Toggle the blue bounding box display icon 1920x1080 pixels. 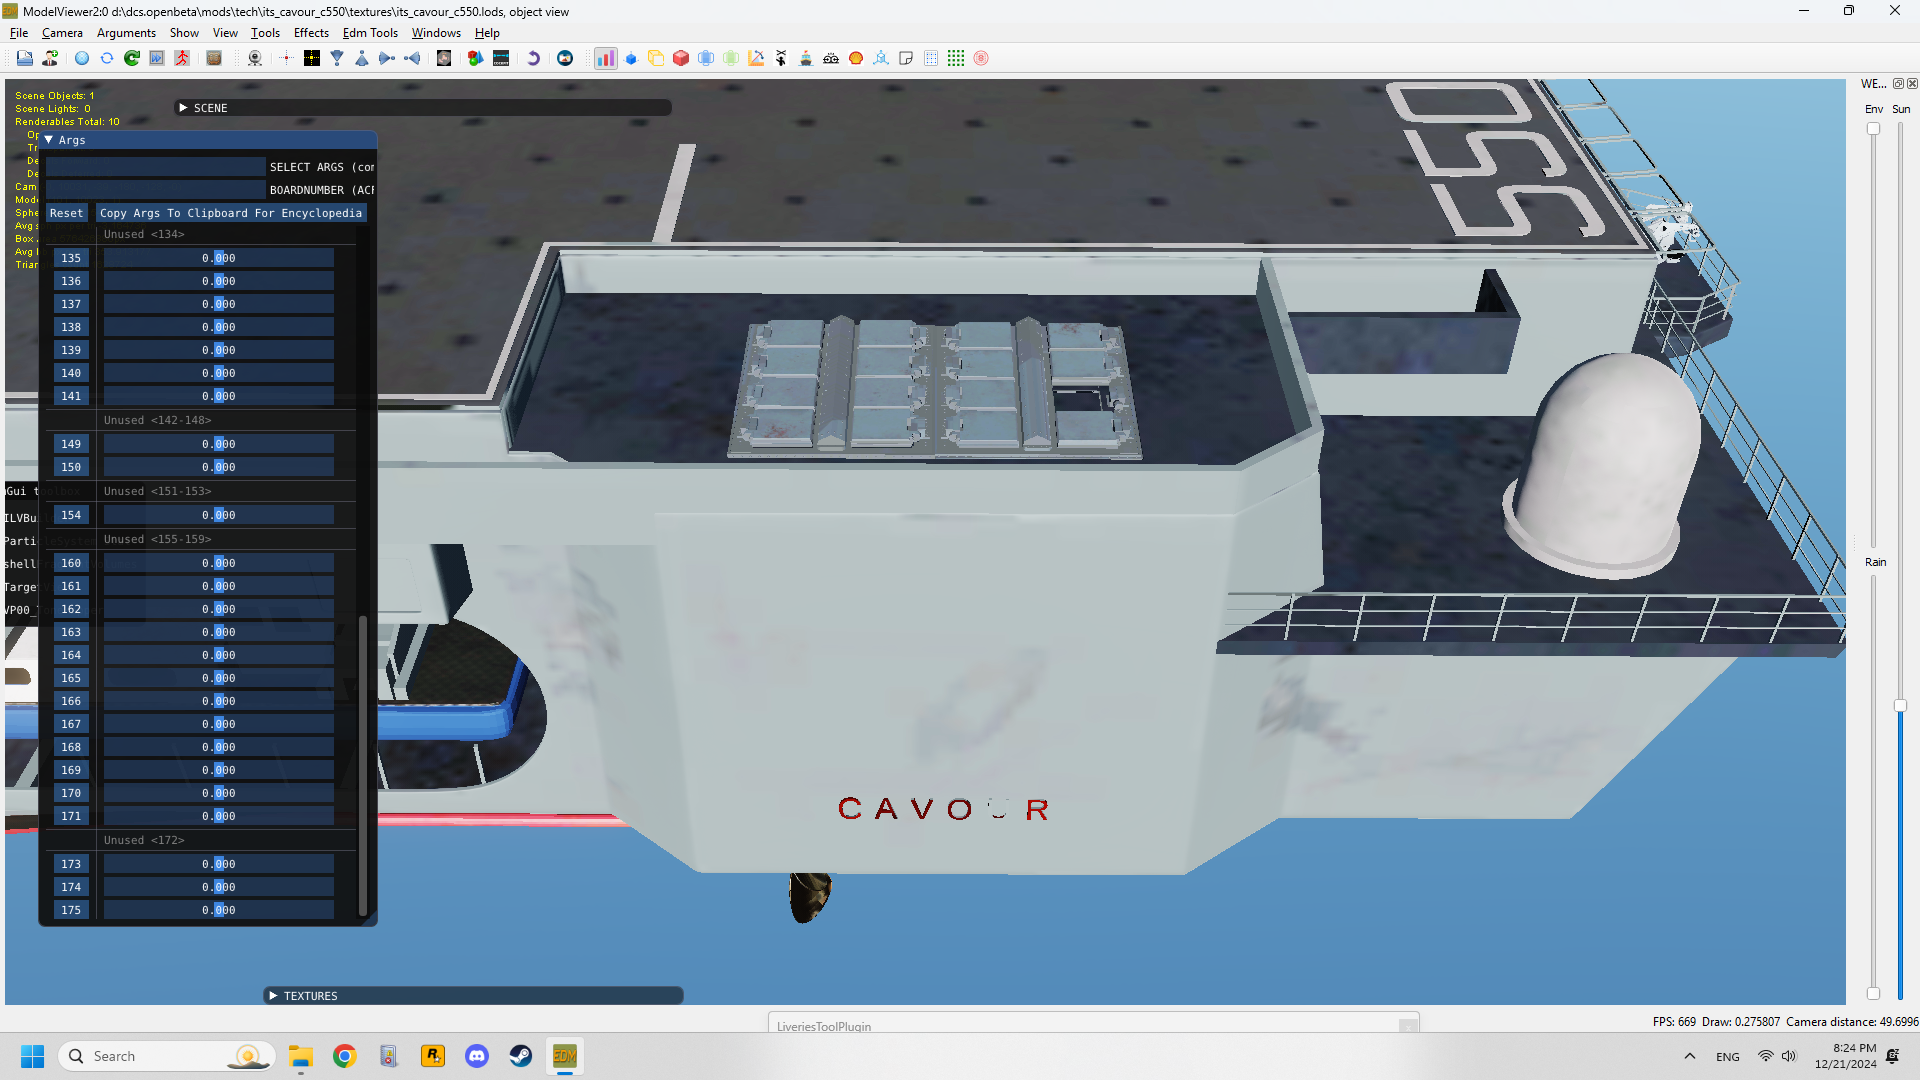(706, 58)
